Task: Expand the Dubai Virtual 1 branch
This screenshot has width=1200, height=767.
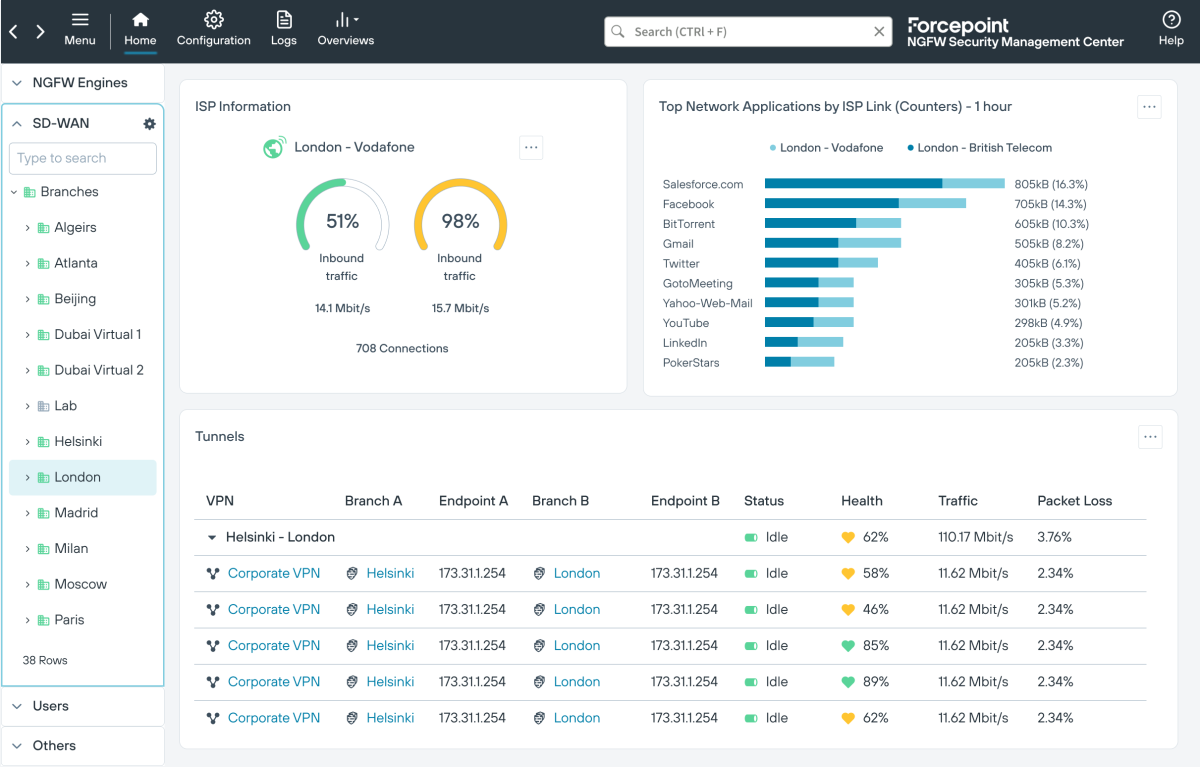Action: (x=27, y=335)
